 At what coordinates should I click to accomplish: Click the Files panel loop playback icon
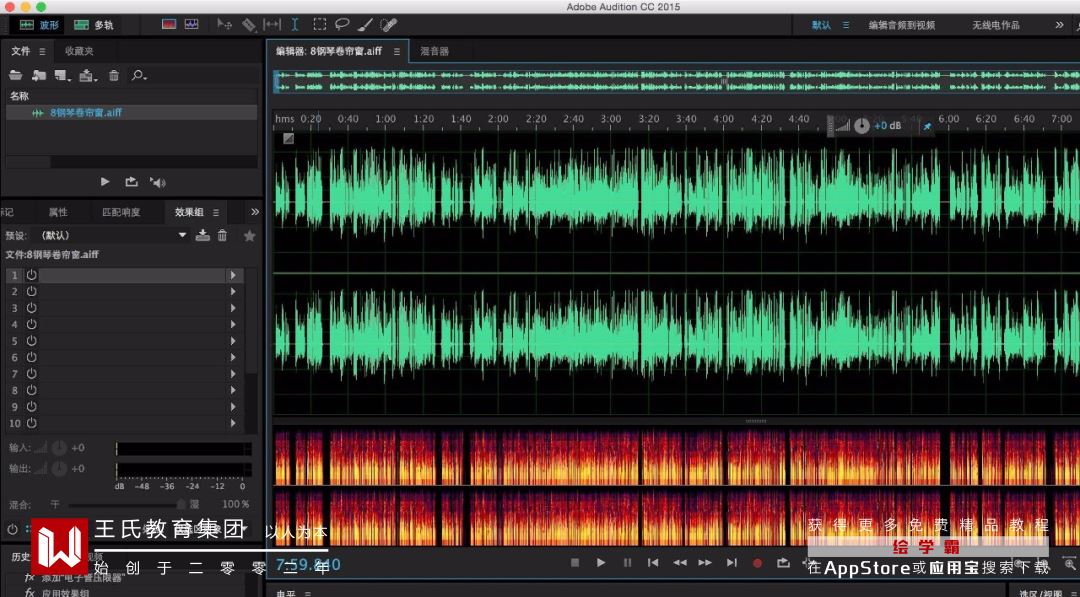coord(131,182)
